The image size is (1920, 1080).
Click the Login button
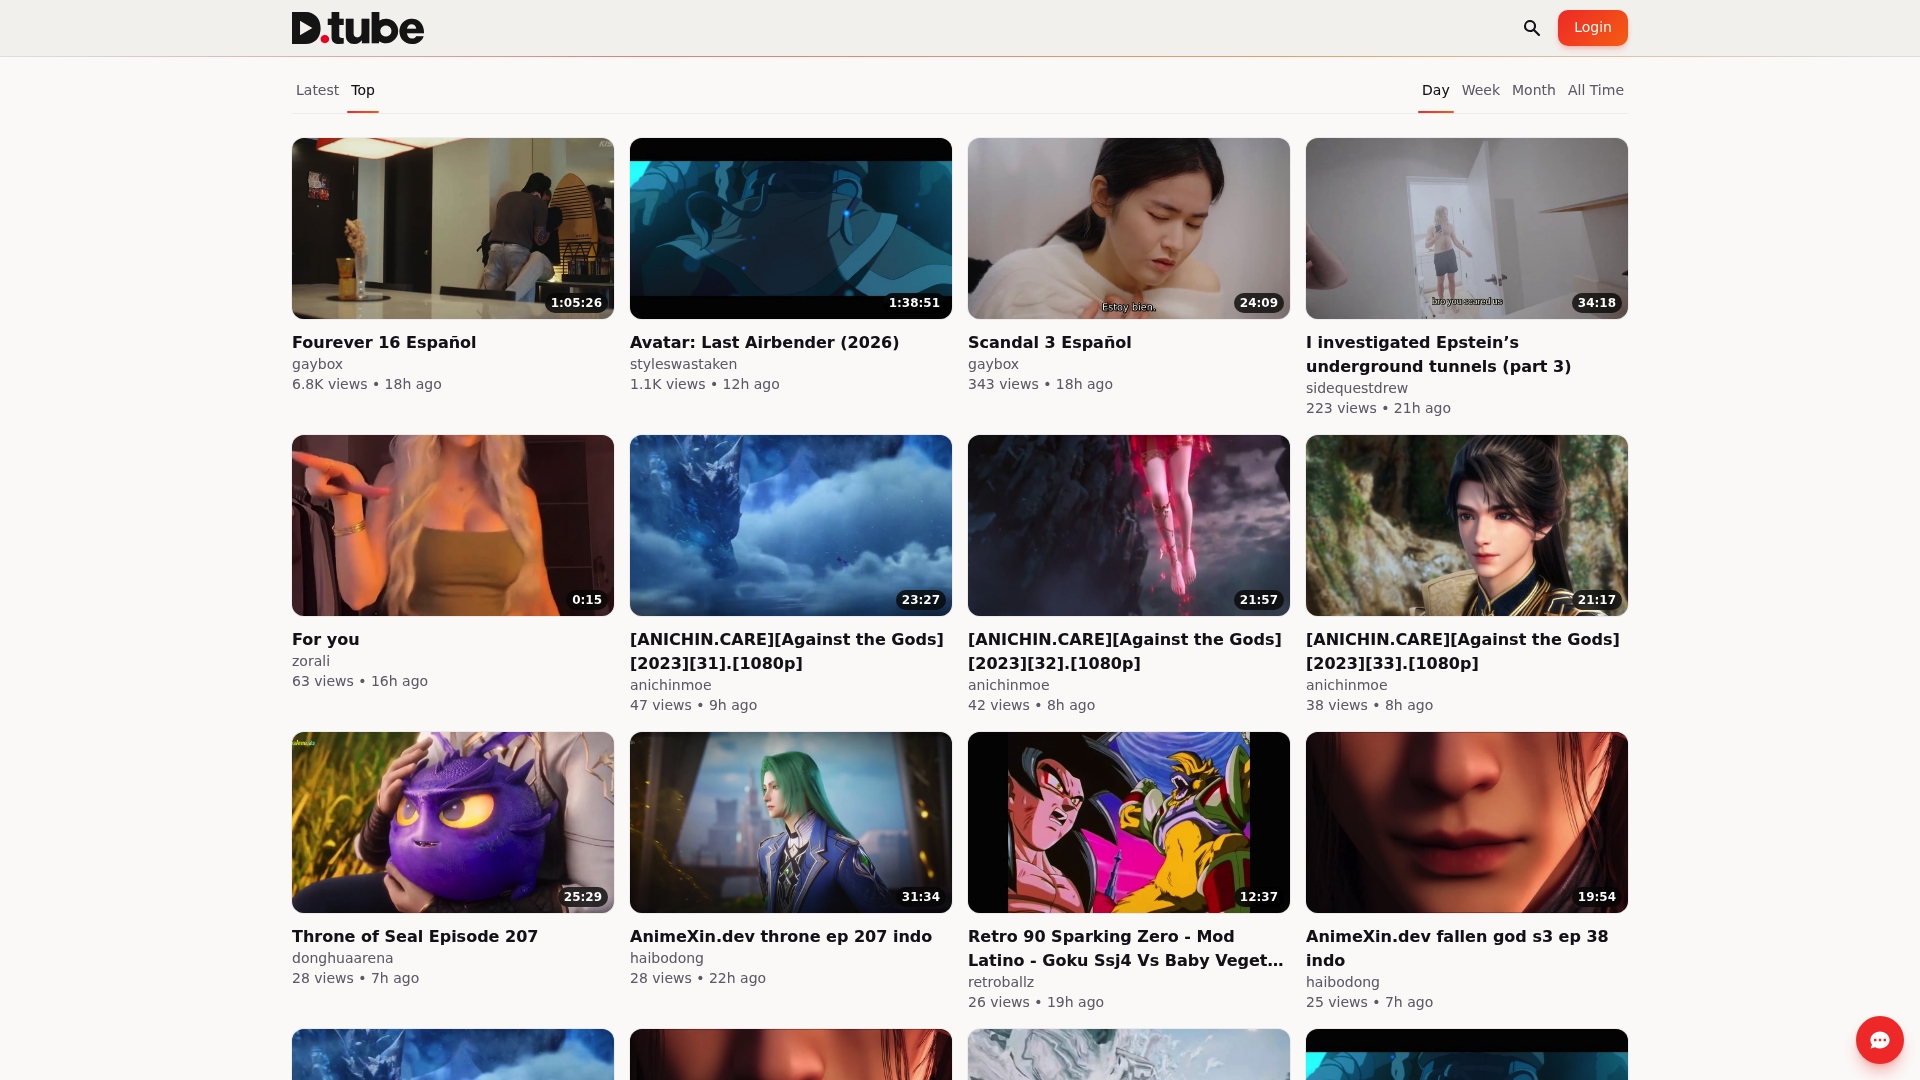(1592, 28)
